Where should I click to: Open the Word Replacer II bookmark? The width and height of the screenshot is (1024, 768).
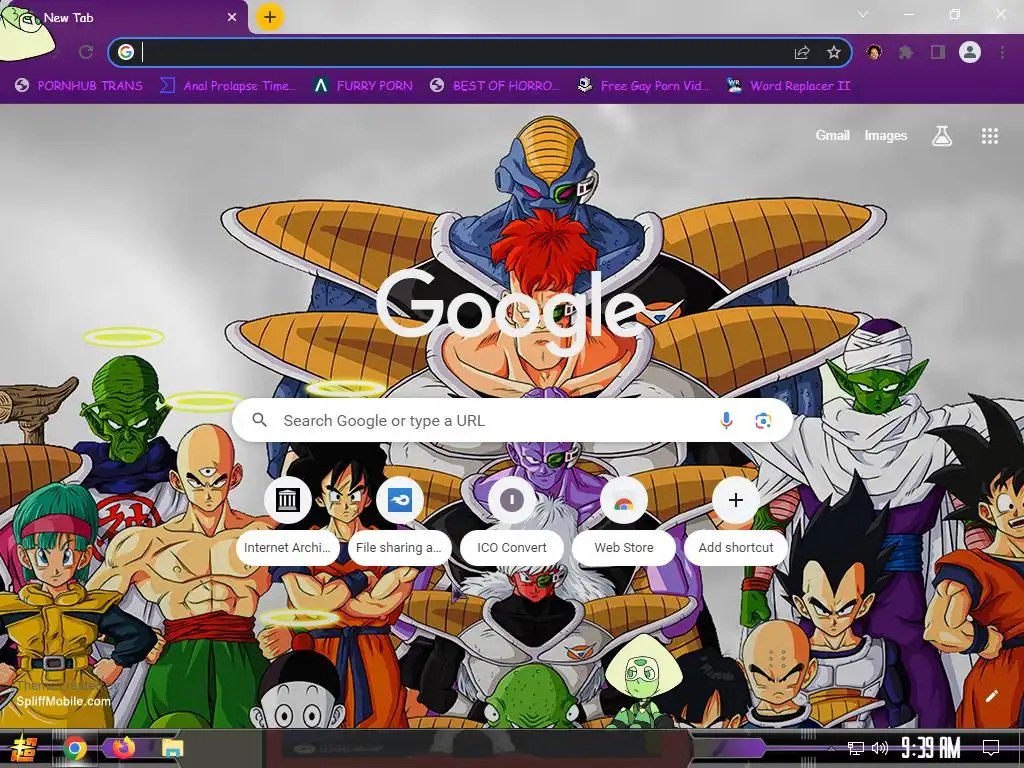point(789,86)
